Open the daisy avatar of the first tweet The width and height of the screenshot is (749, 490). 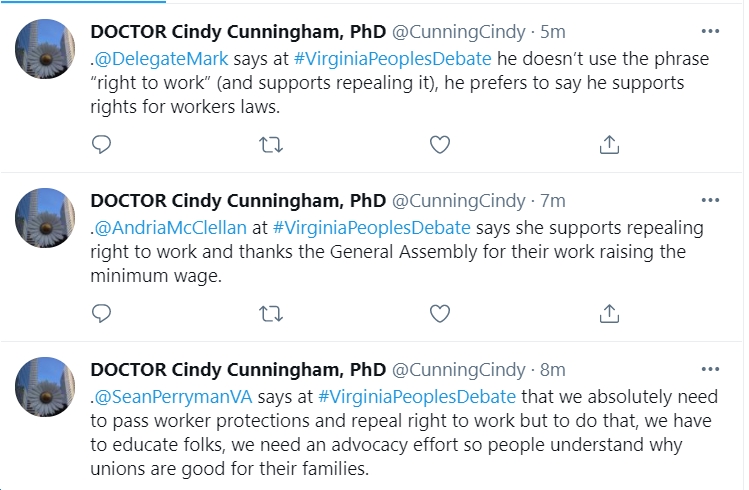coord(45,49)
